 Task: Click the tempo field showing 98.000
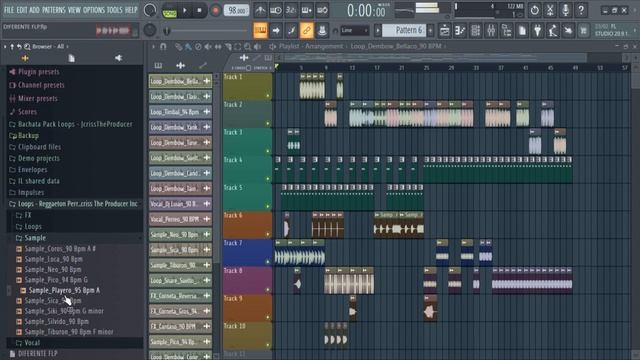(236, 11)
